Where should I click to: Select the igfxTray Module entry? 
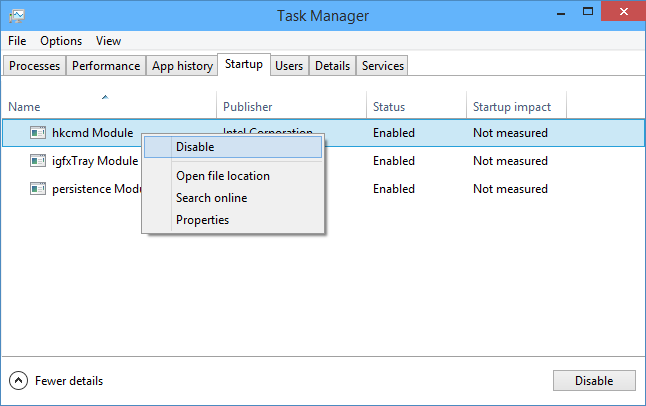pos(95,161)
